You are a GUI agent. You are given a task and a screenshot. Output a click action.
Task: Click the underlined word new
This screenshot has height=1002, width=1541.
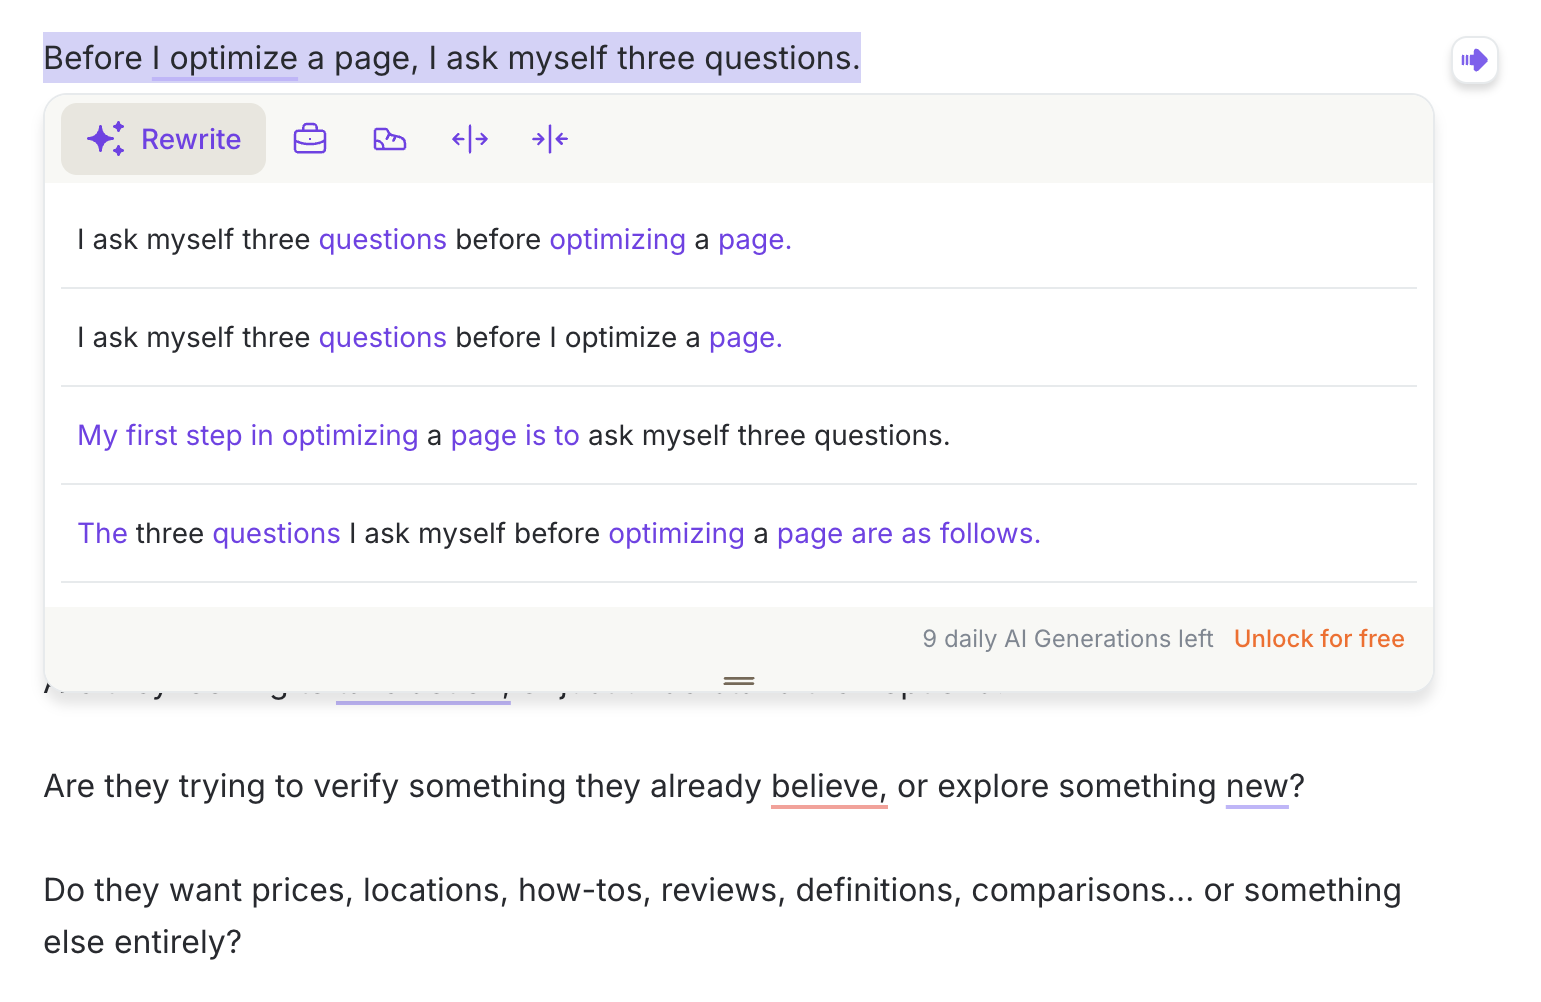tap(1256, 787)
